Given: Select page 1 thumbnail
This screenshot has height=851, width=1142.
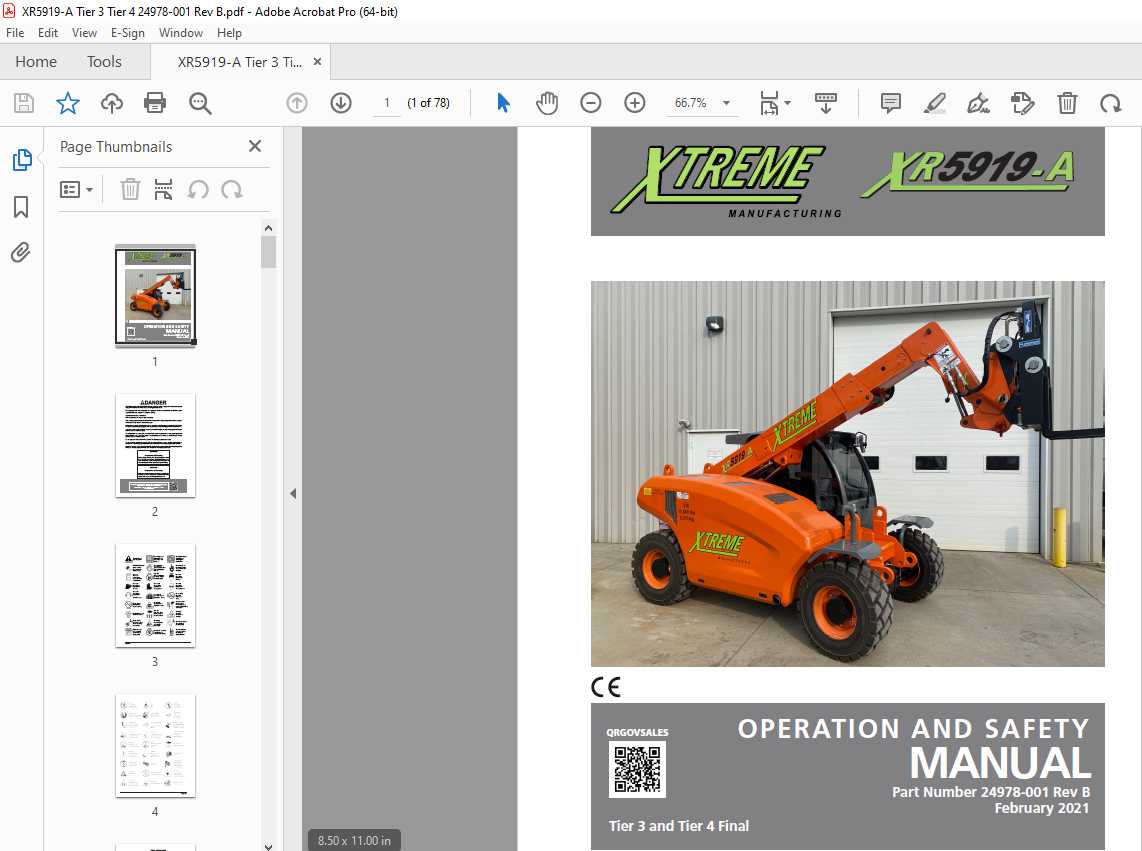Looking at the screenshot, I should 155,295.
